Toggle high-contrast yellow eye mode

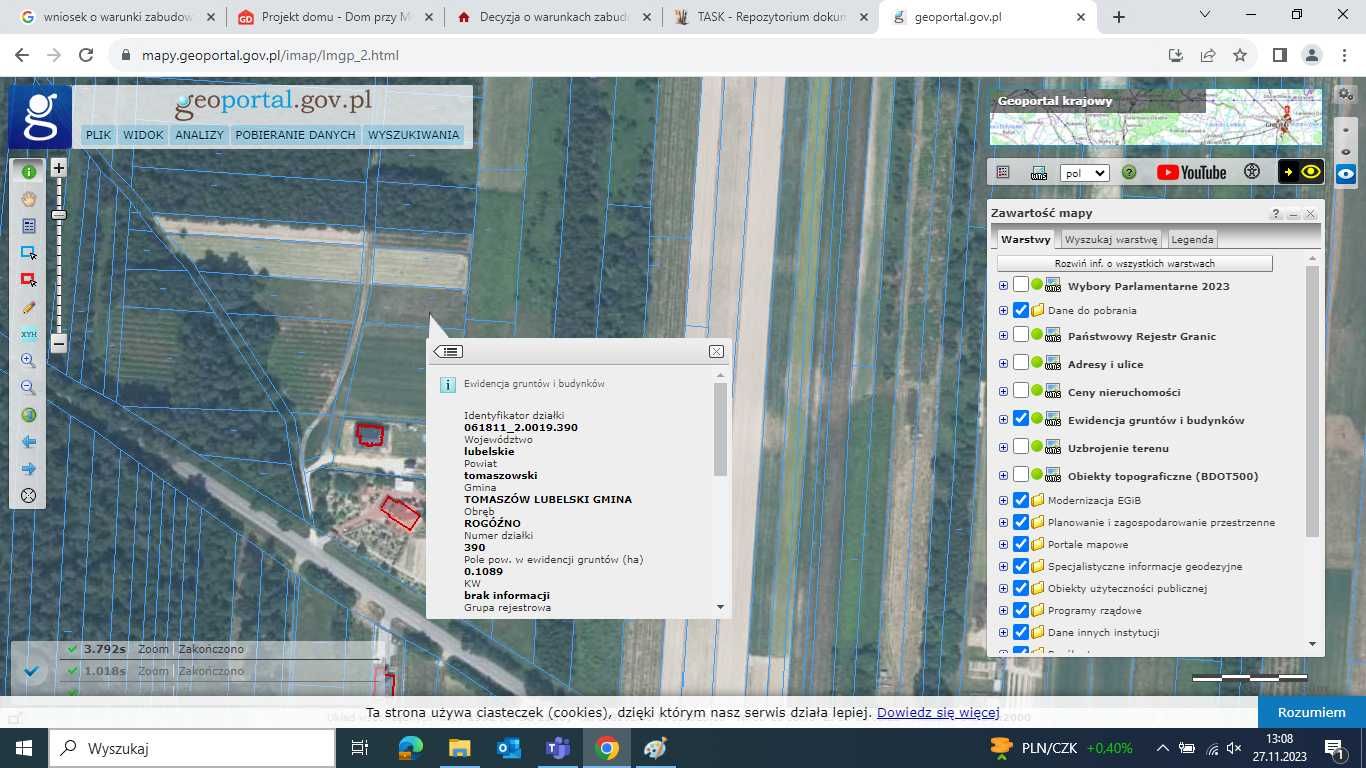[x=1301, y=172]
